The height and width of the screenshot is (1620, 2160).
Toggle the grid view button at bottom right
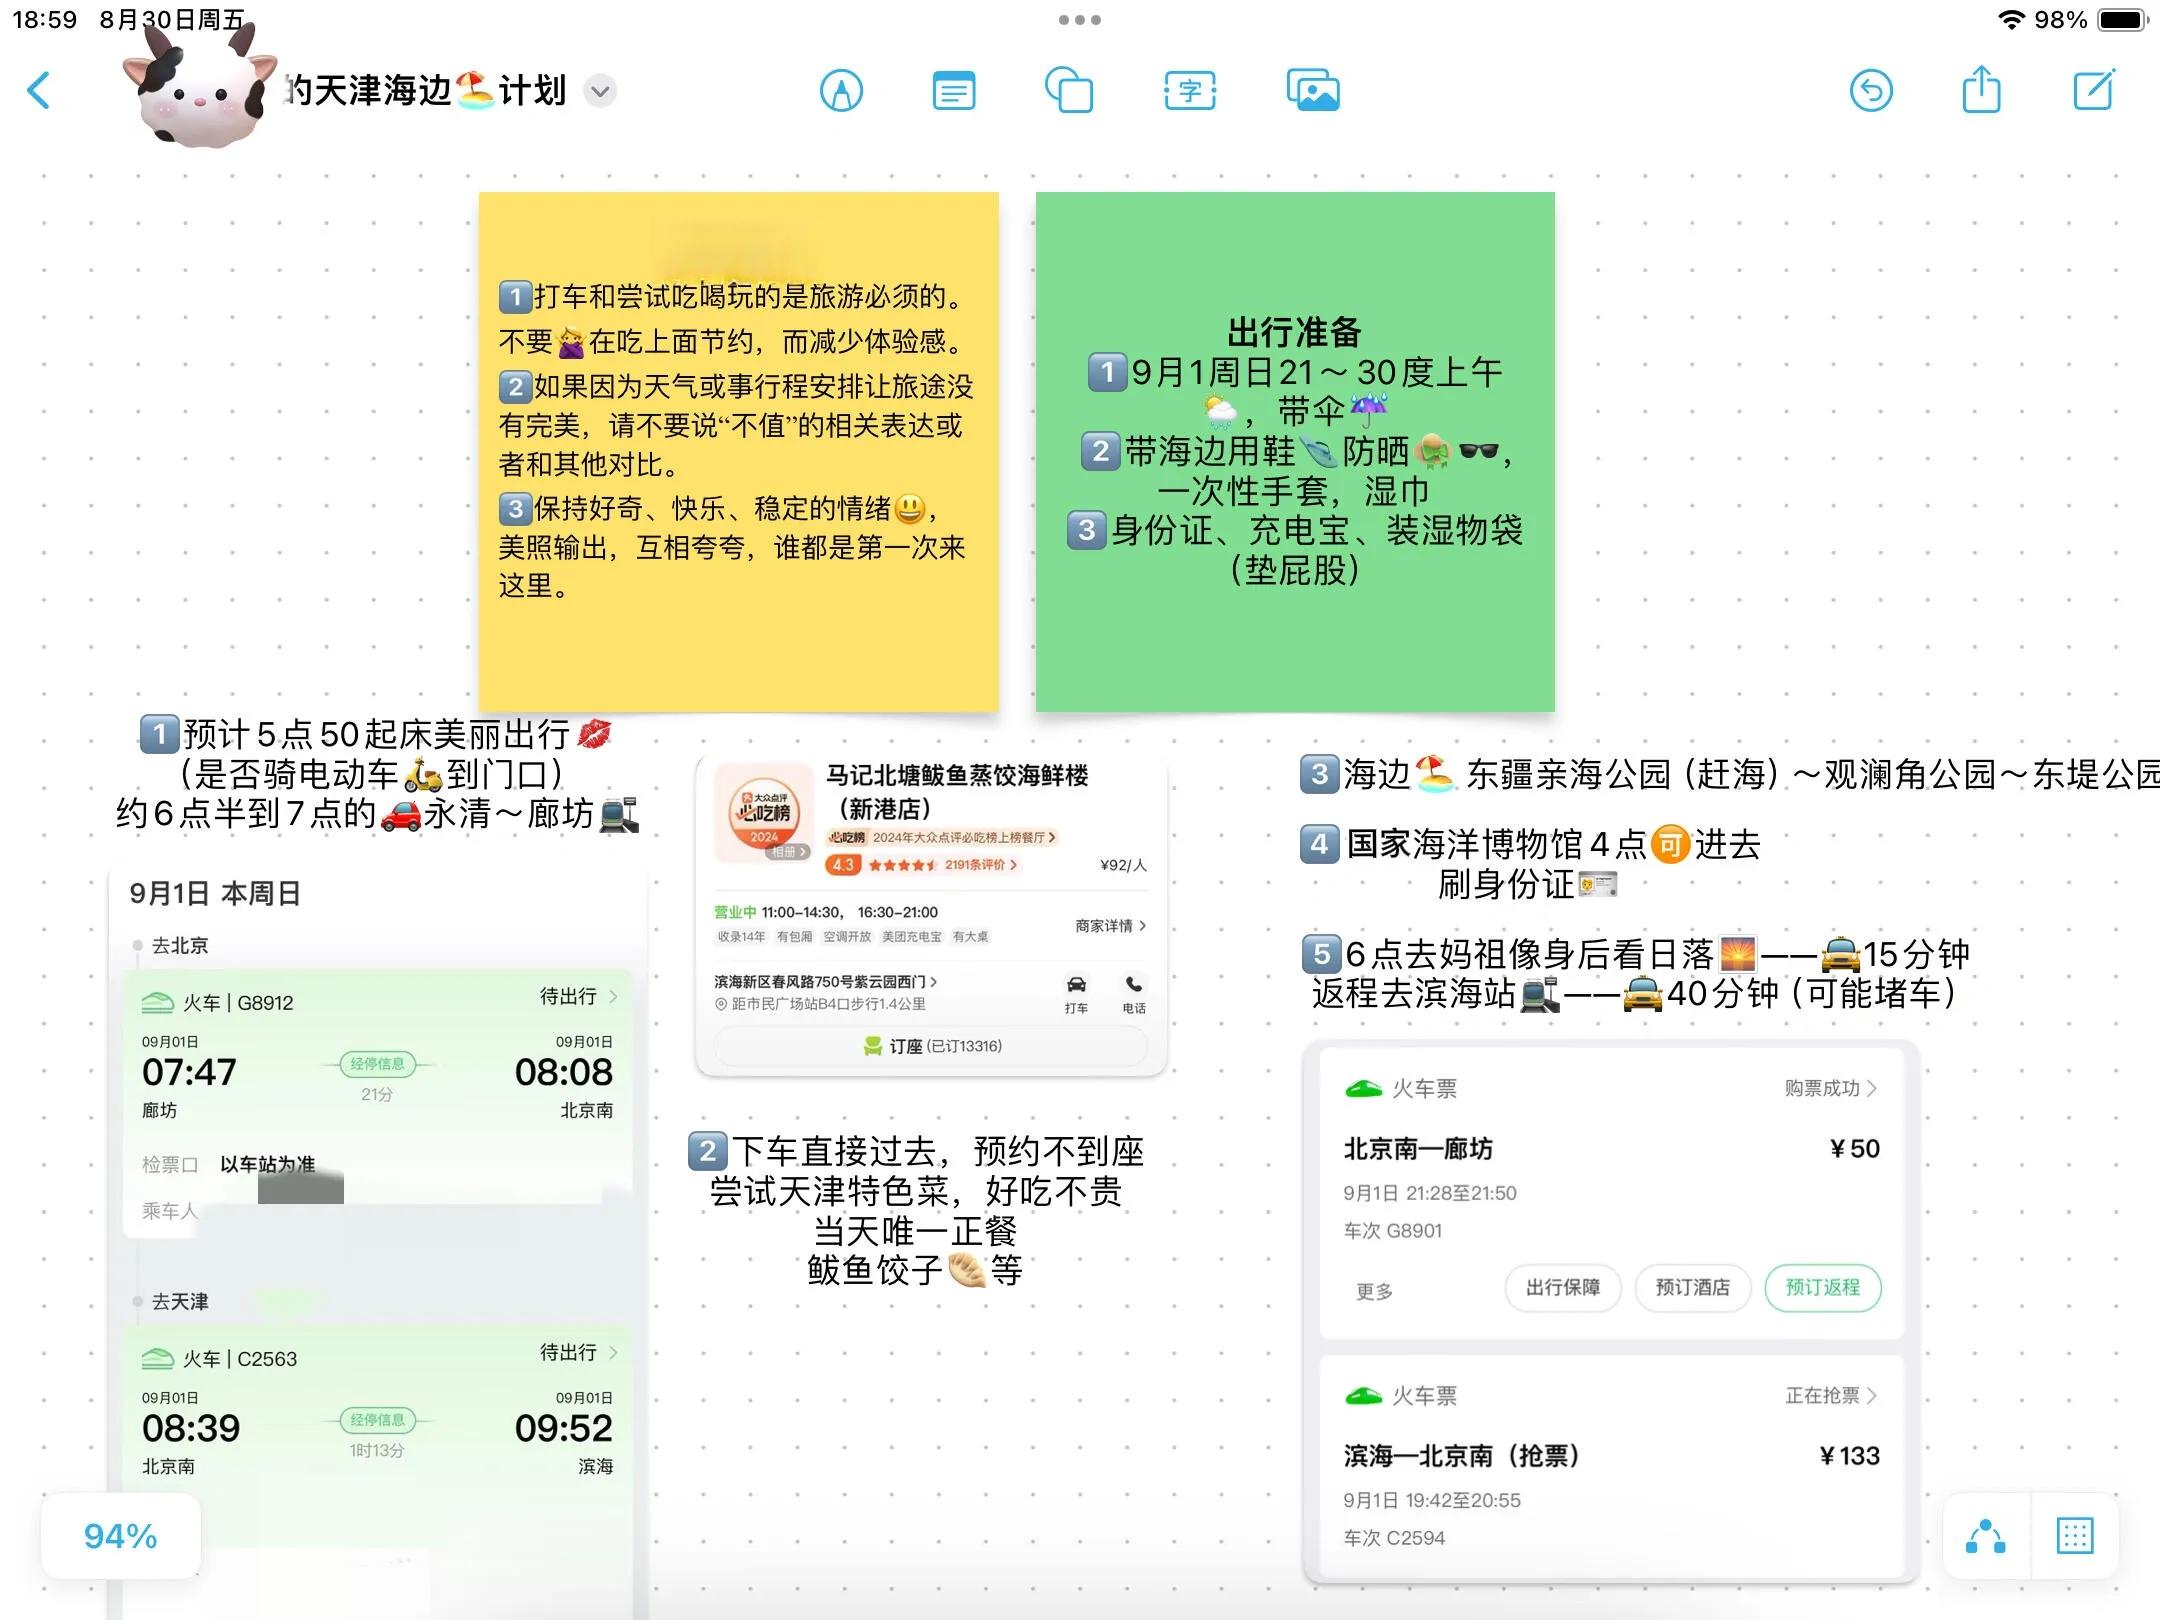[2074, 1536]
